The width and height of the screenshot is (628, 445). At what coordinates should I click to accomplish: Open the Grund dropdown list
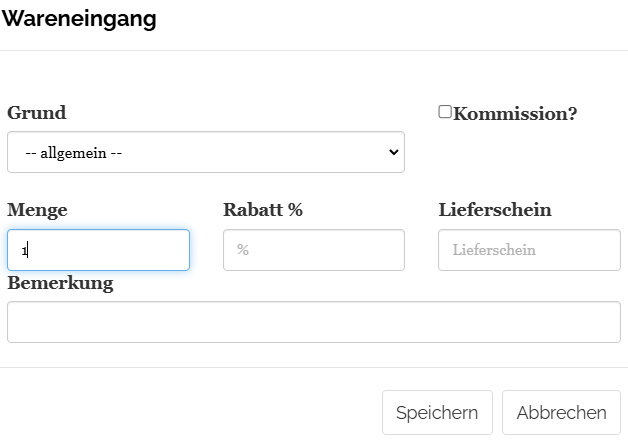[x=206, y=152]
